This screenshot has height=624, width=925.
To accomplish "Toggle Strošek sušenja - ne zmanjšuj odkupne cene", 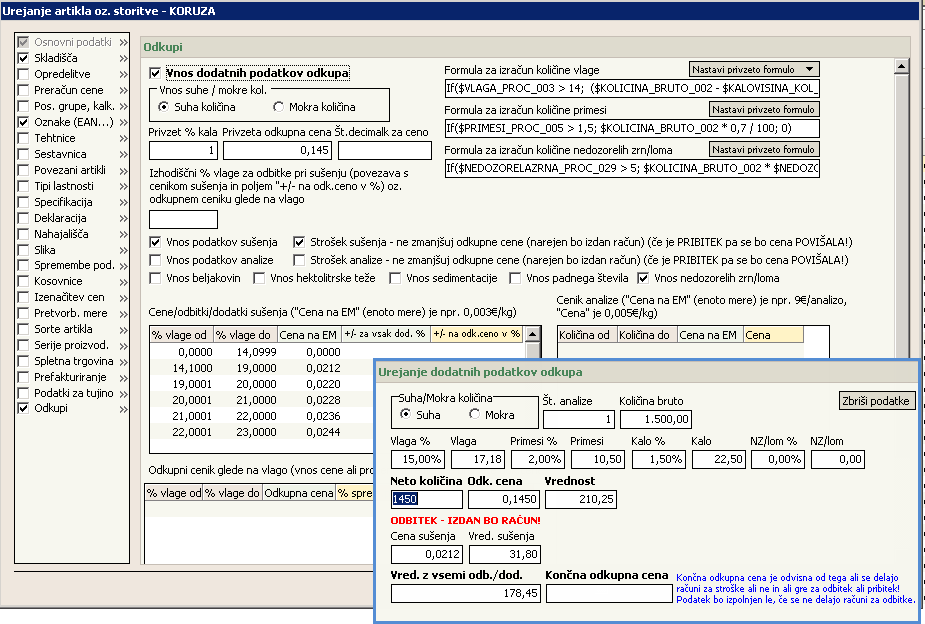I will pyautogui.click(x=299, y=242).
